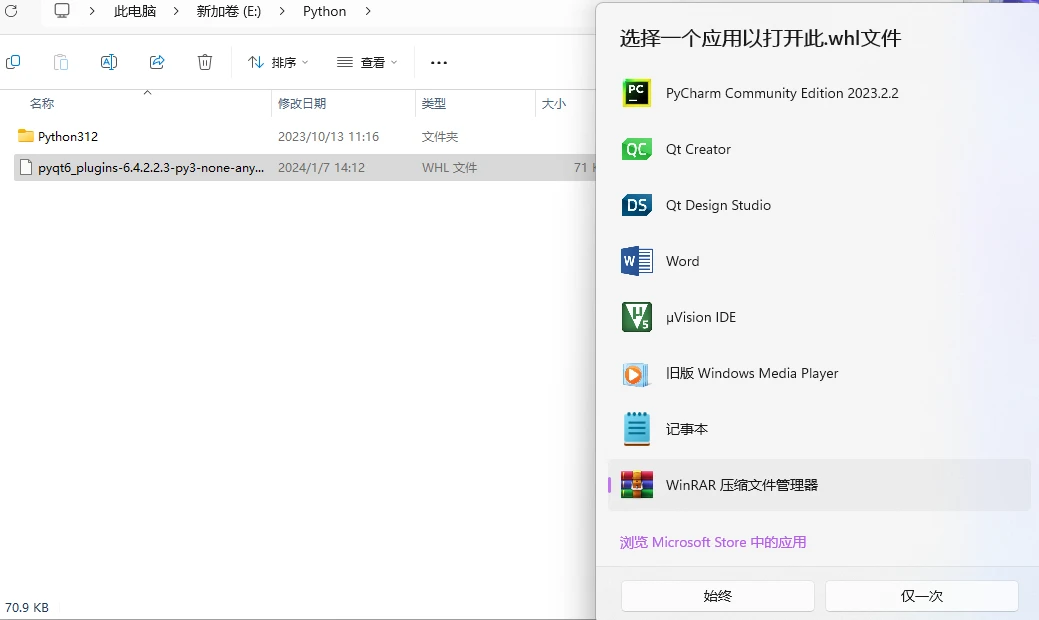Click the Windows Media Player icon
Screen dimensions: 1039x620
pyautogui.click(x=637, y=374)
